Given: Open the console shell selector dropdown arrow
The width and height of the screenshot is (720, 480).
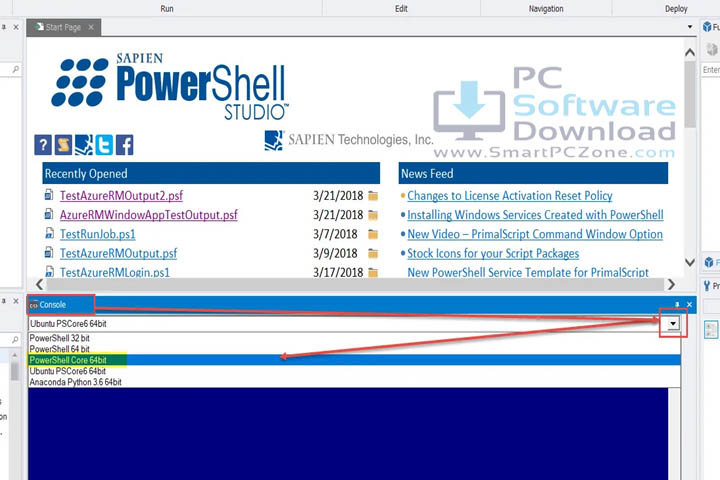Looking at the screenshot, I should [x=673, y=323].
